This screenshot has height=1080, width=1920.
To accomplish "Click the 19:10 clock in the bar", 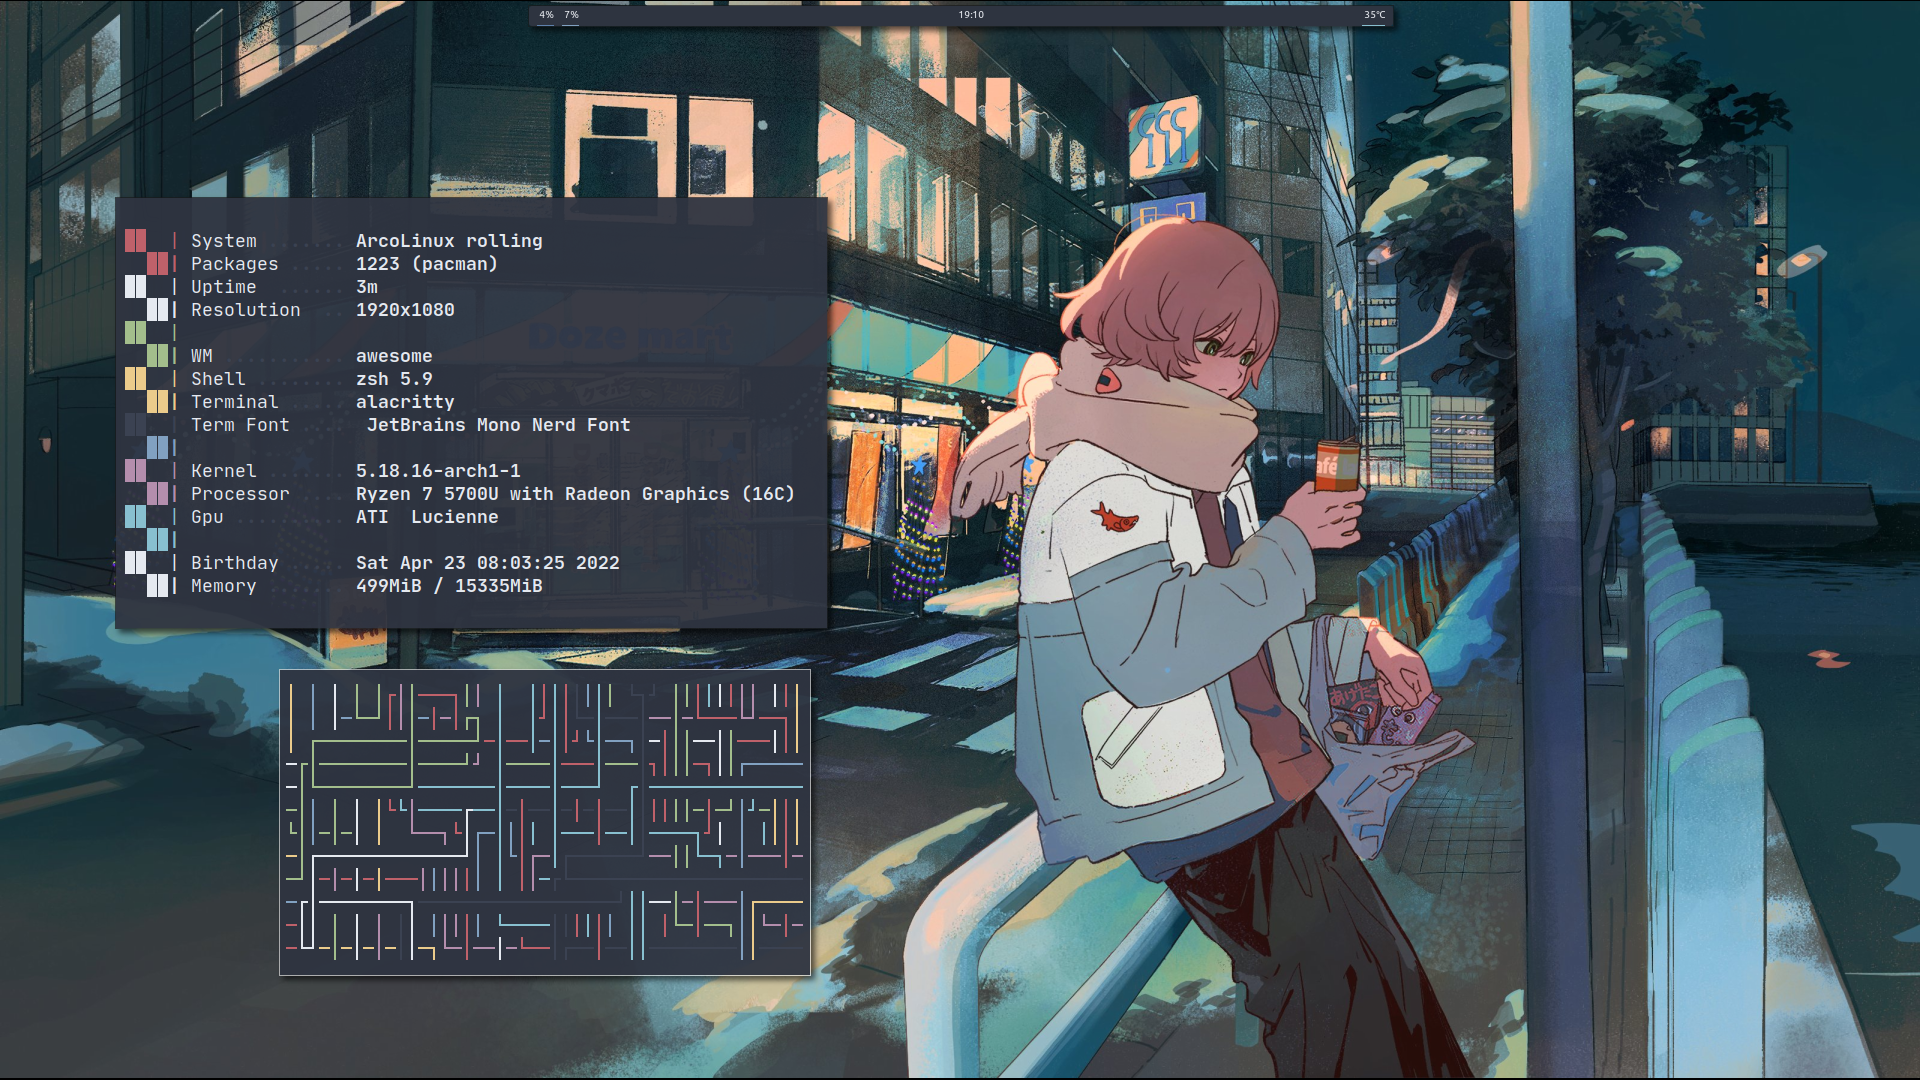I will tap(970, 15).
